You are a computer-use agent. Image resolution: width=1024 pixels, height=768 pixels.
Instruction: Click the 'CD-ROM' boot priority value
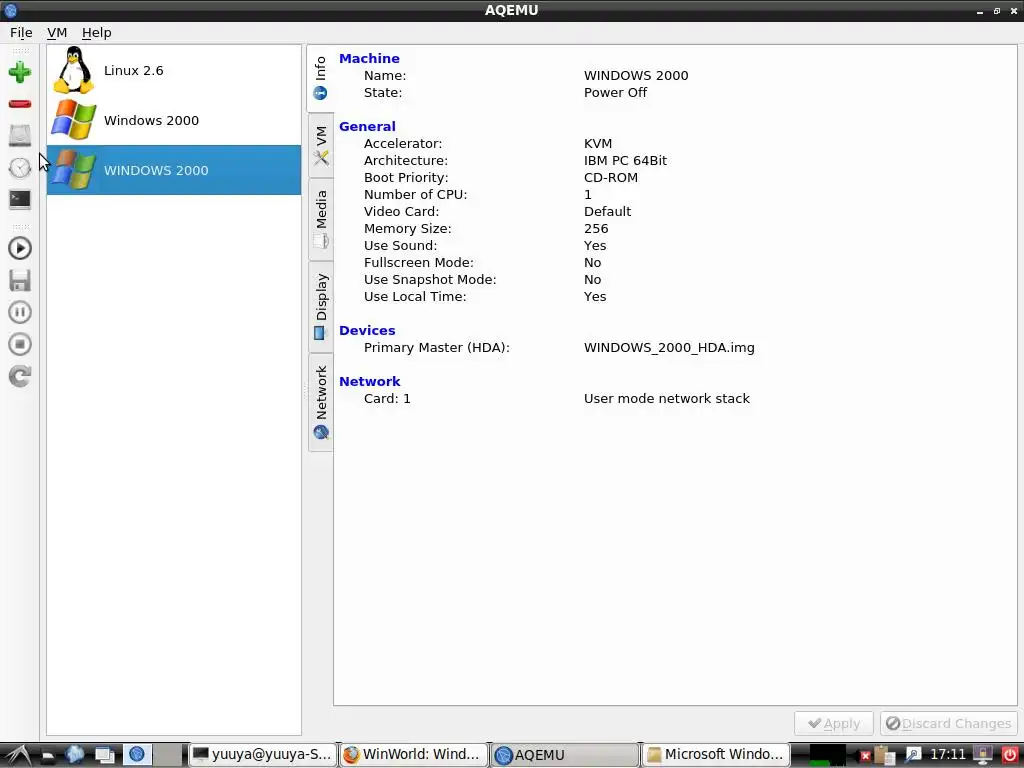click(611, 178)
